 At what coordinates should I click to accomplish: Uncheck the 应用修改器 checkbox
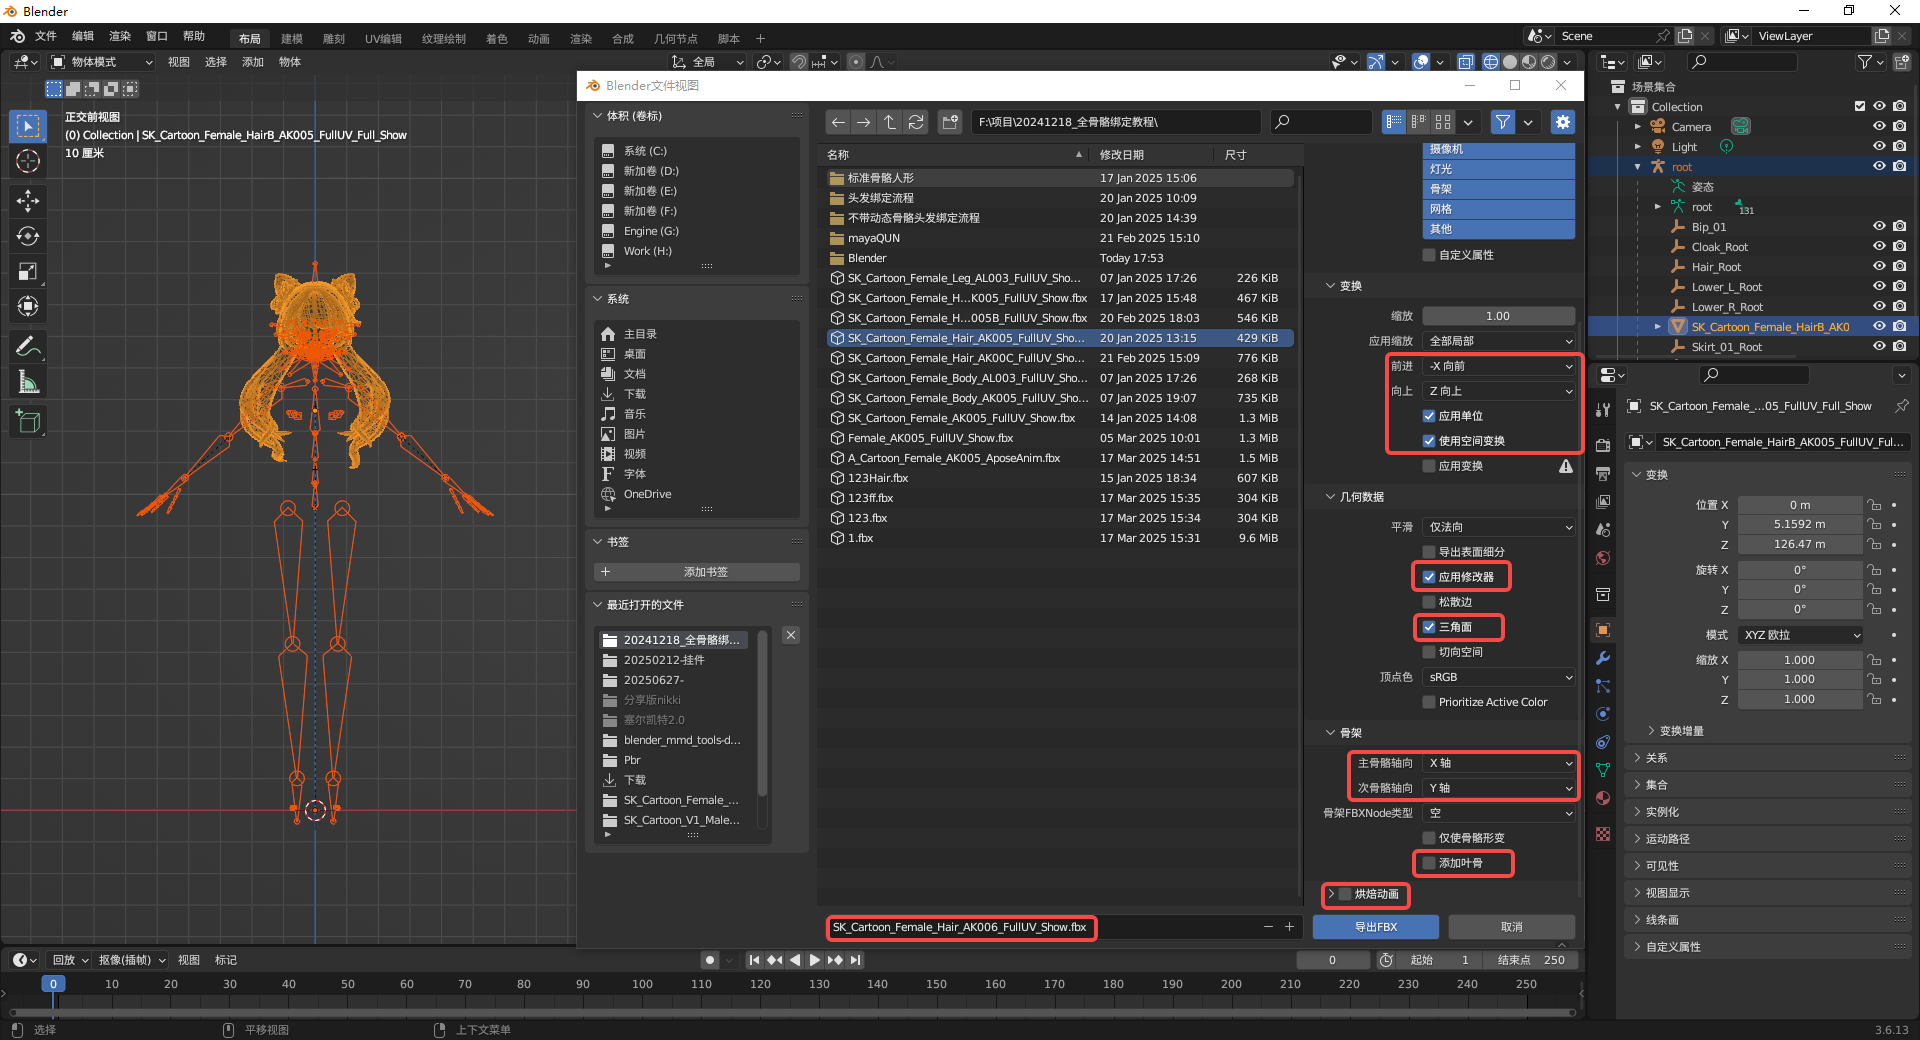click(x=1429, y=577)
